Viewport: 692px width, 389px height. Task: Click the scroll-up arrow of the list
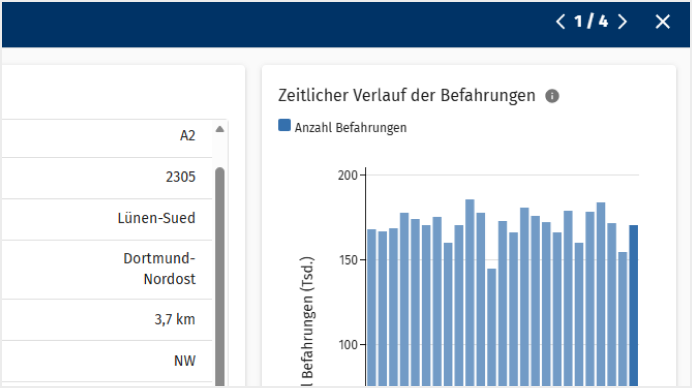[220, 129]
